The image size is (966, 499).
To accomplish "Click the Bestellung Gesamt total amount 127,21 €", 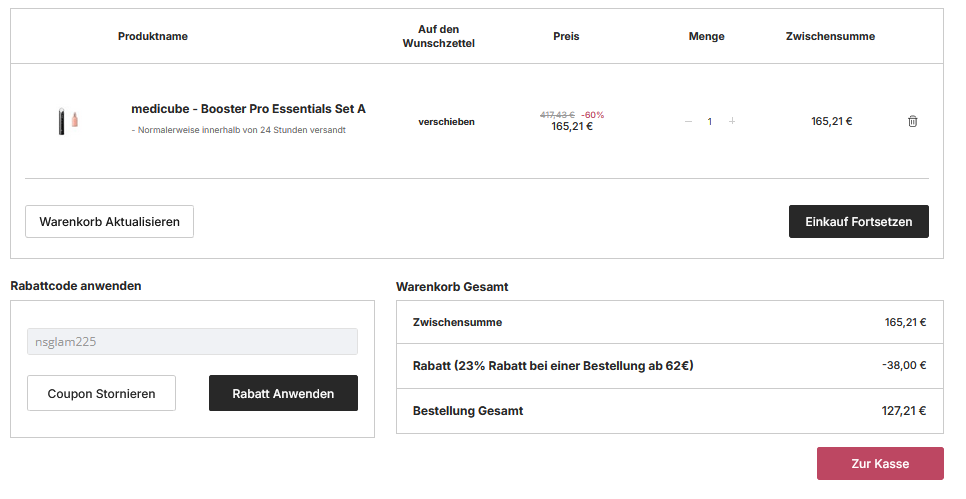I will [904, 410].
